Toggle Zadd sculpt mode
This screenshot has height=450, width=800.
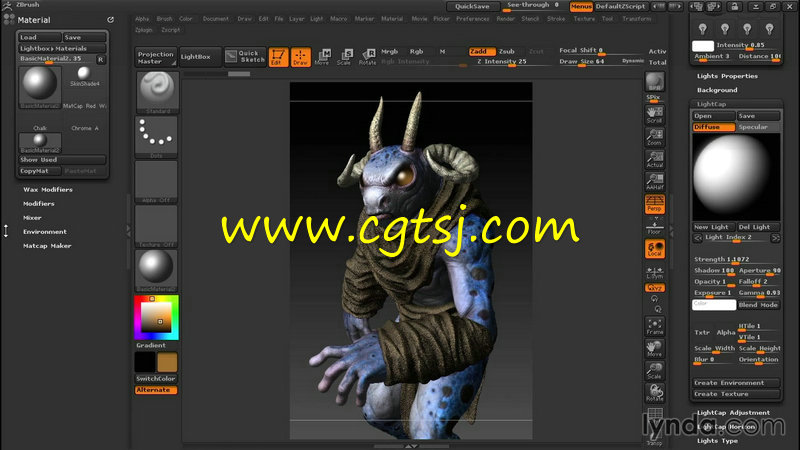pos(482,52)
